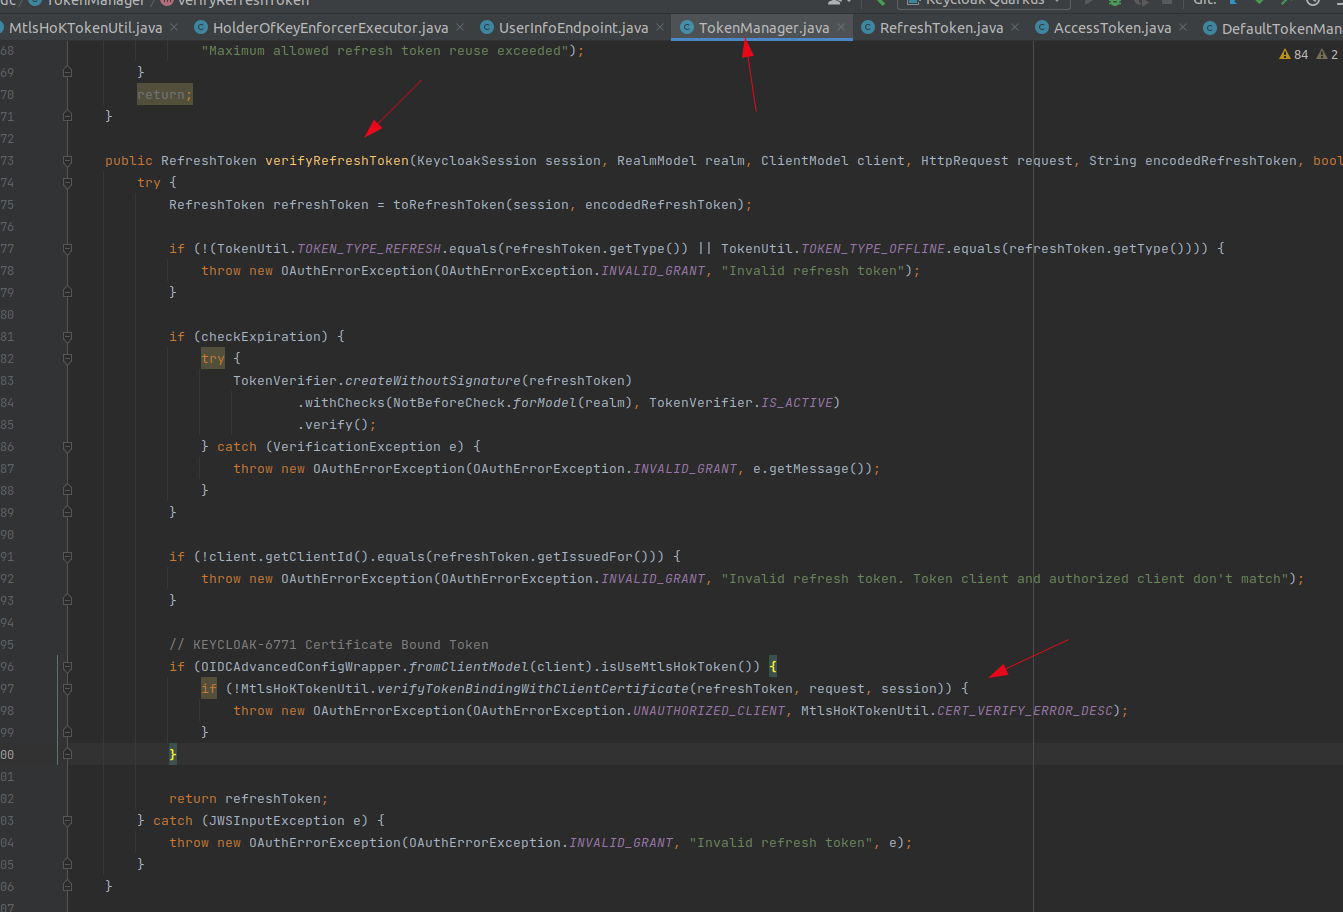Viewport: 1343px width, 912px height.
Task: Open the RefreshToken.java tab
Action: pyautogui.click(x=941, y=28)
